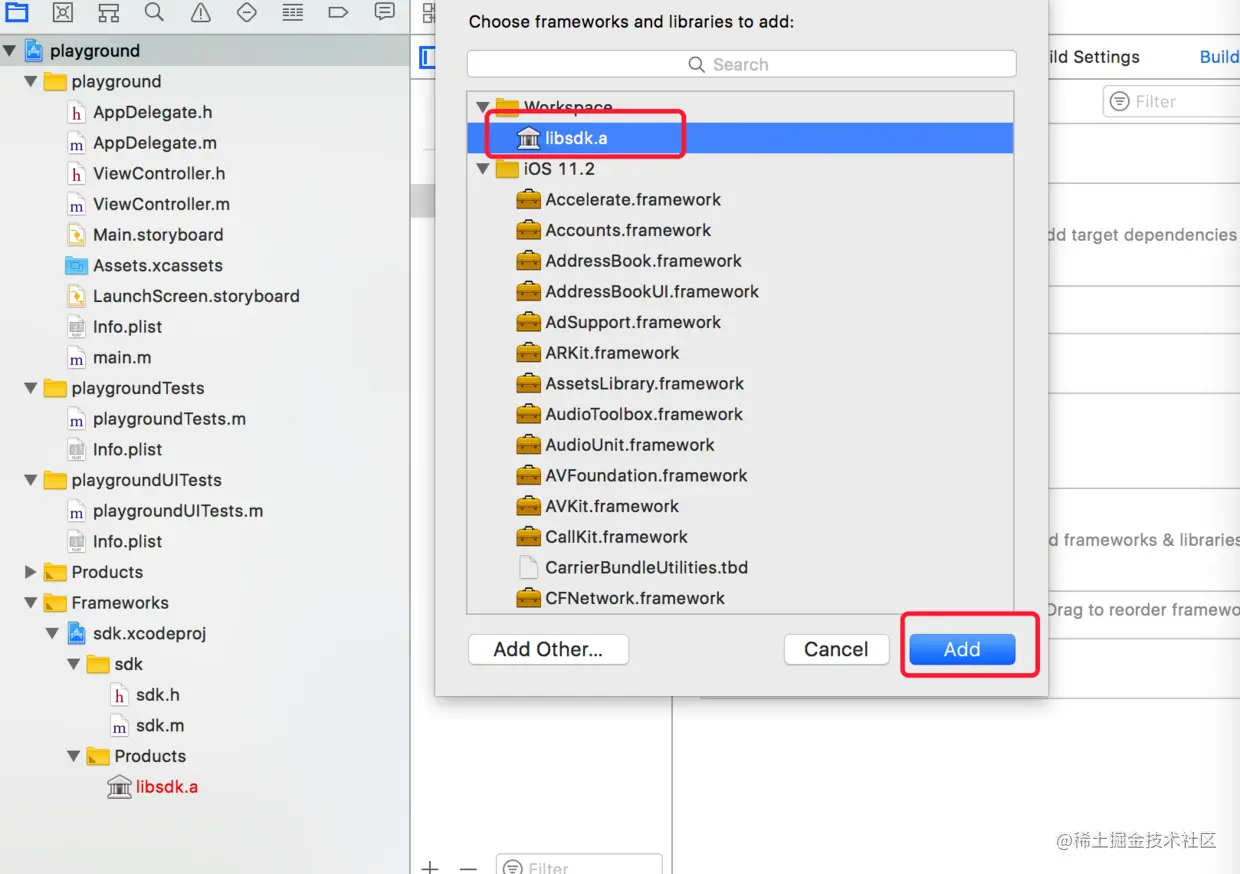The width and height of the screenshot is (1240, 874).
Task: Open sdk.h header file
Action: tap(157, 695)
